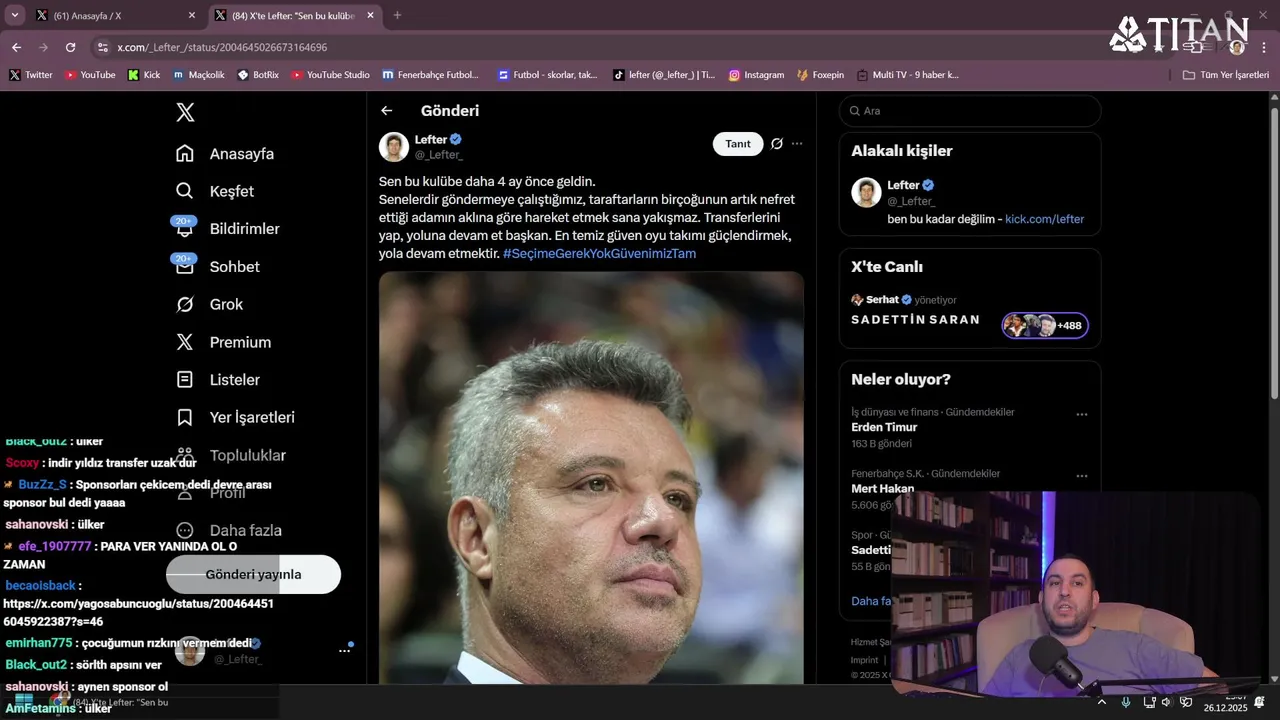Open Mert Hakan trend
The image size is (1280, 720).
pos(883,489)
